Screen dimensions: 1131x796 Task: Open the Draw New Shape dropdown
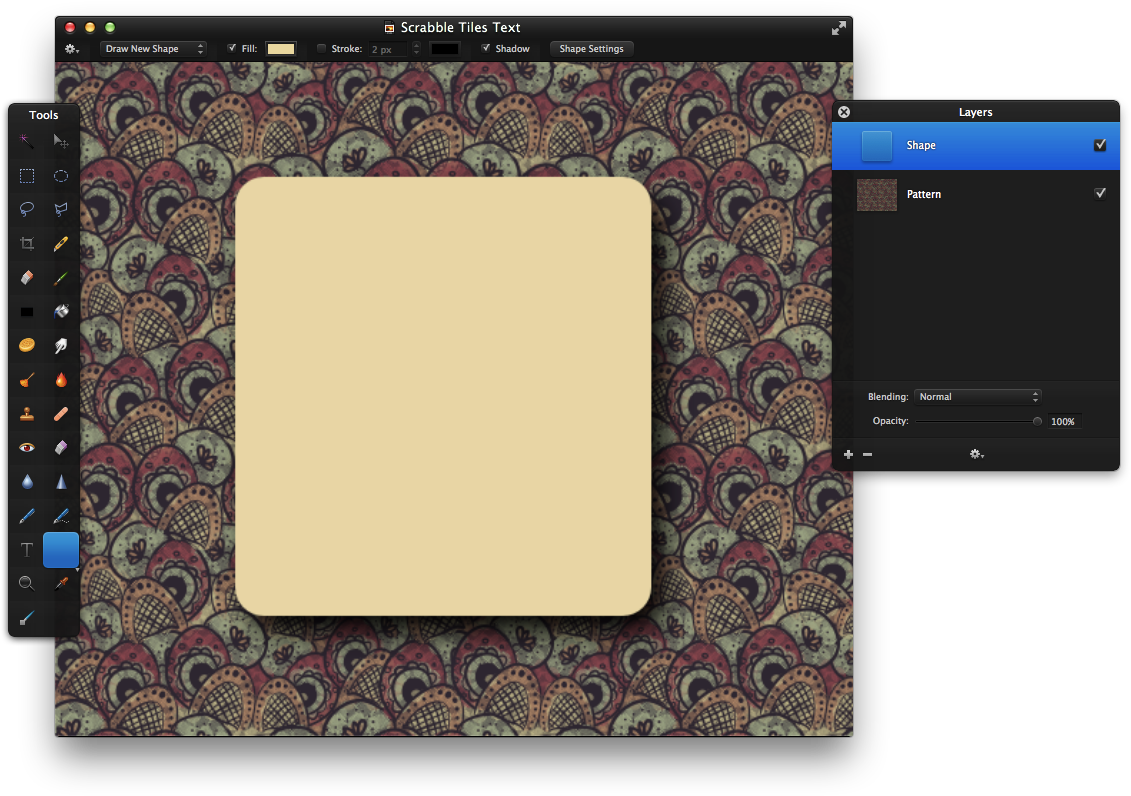153,48
